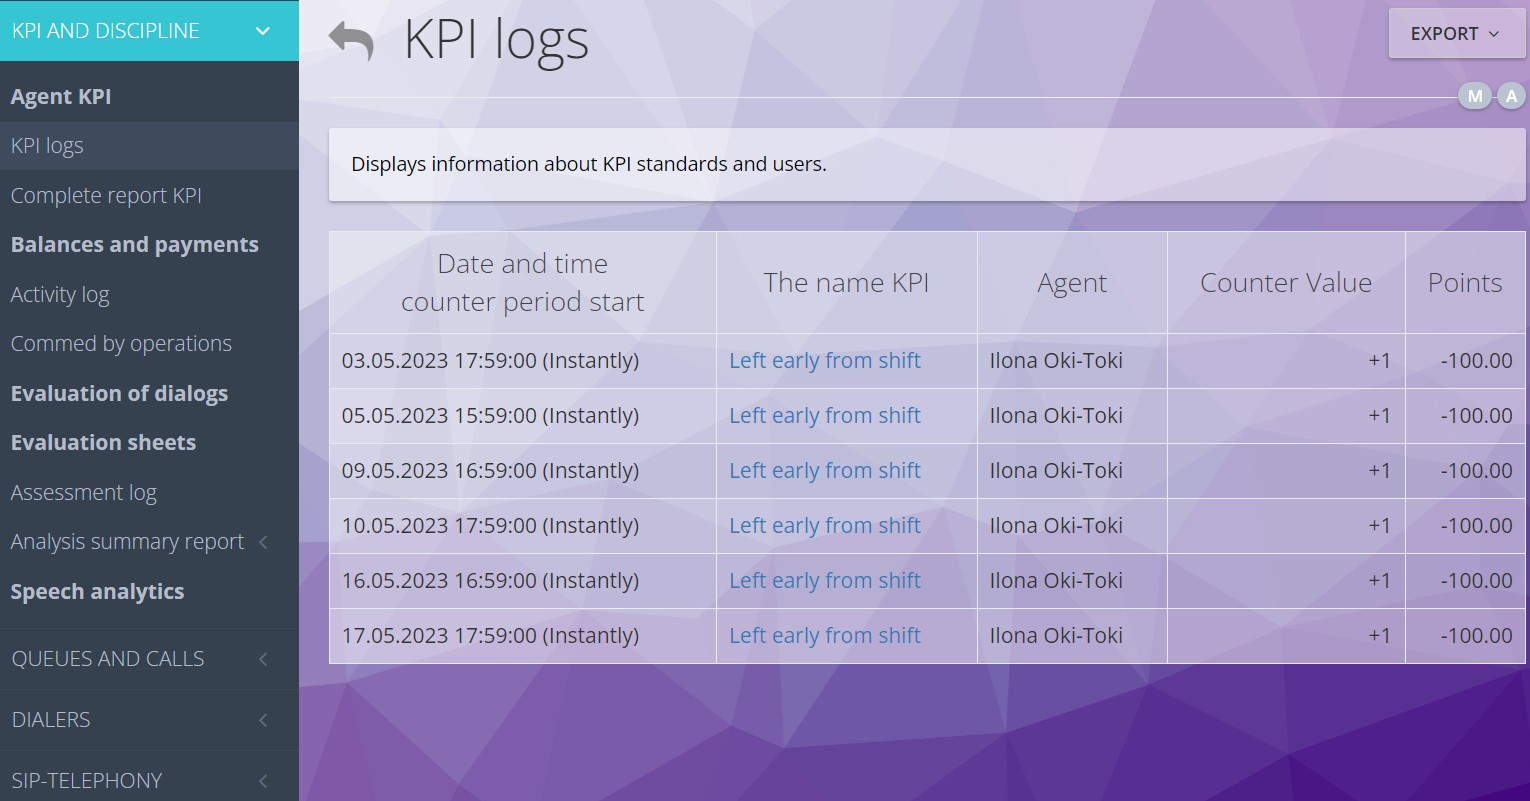Open Evaluation sheets

point(103,443)
